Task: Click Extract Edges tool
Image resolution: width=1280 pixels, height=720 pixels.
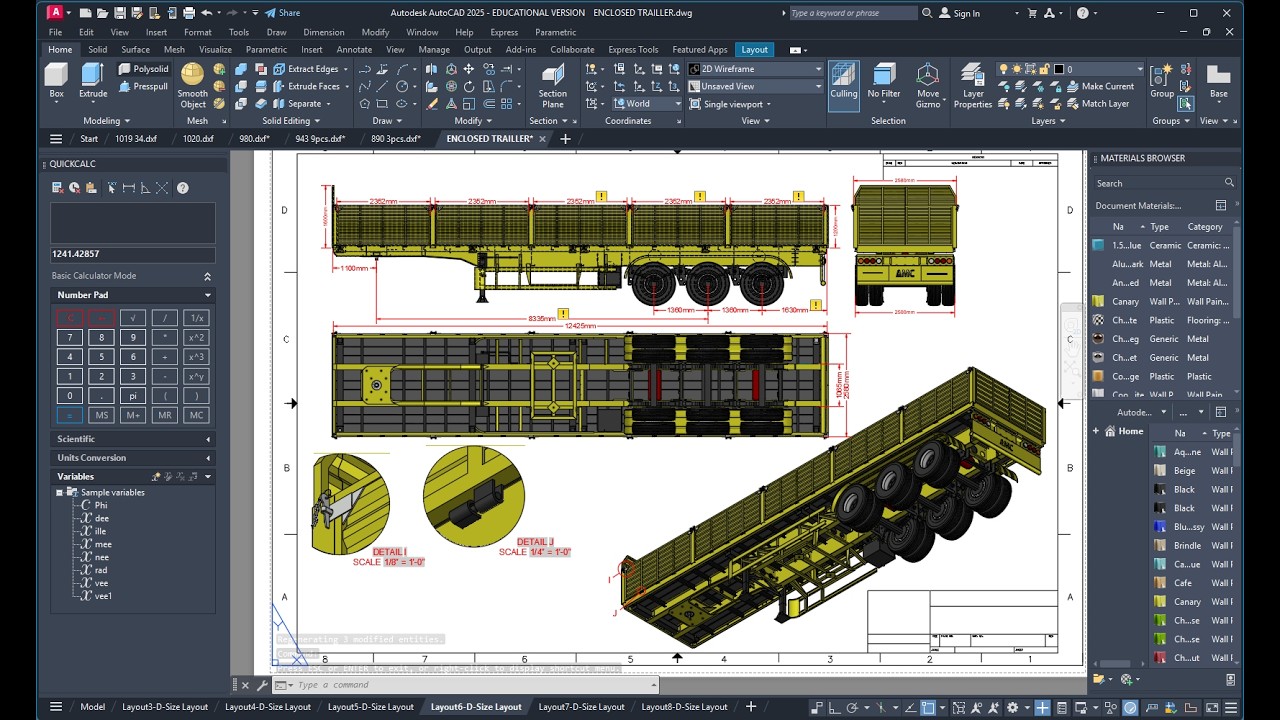Action: tap(311, 69)
